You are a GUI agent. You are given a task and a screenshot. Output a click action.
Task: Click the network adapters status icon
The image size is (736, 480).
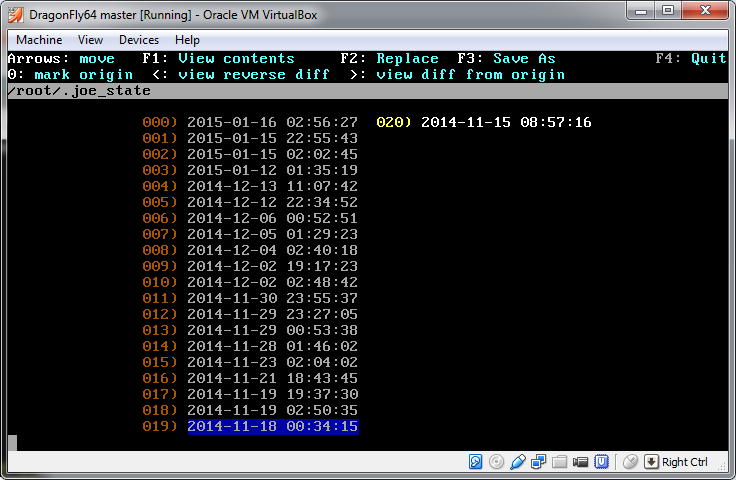click(x=539, y=462)
